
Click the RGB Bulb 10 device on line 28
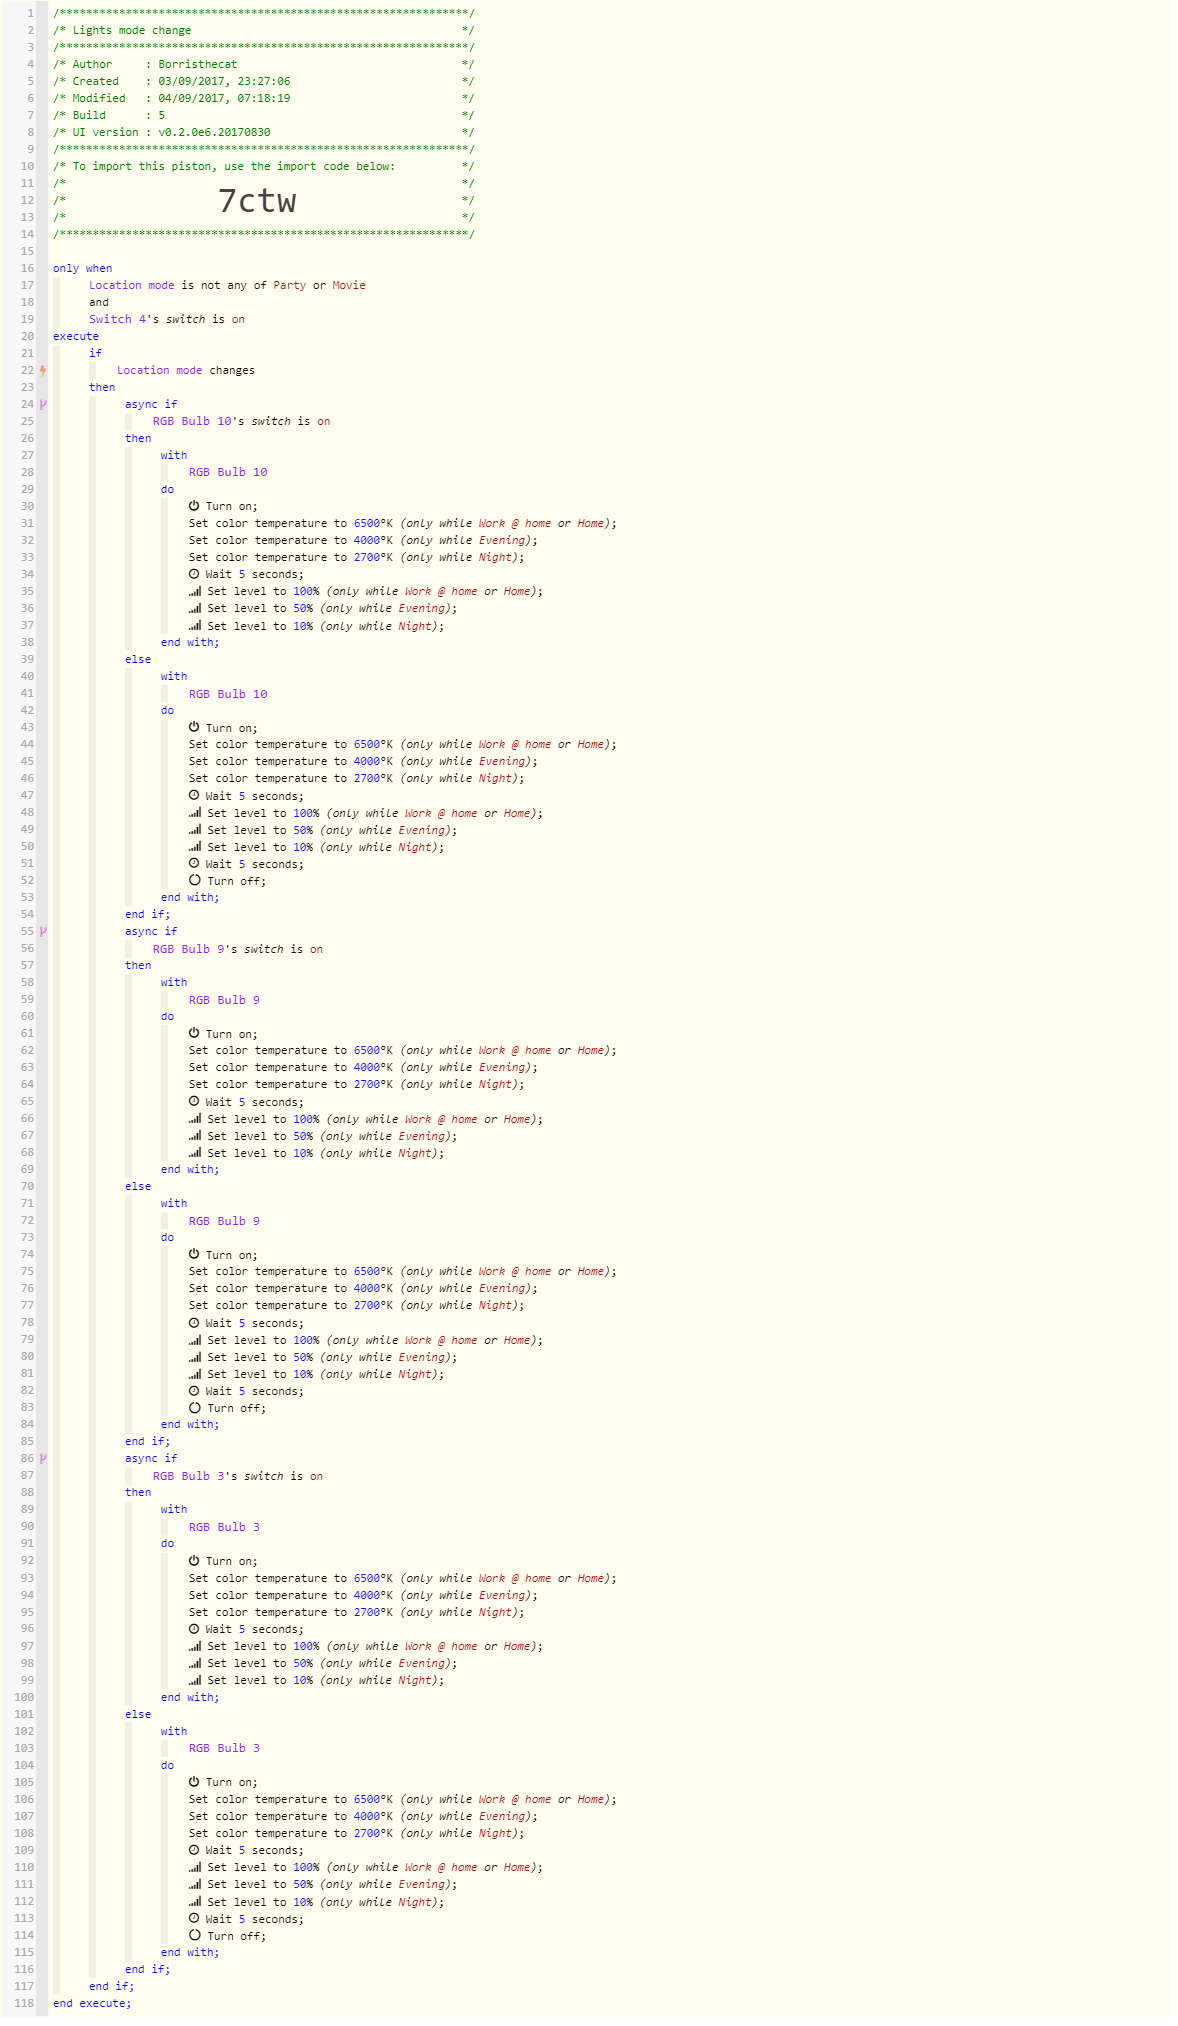228,472
